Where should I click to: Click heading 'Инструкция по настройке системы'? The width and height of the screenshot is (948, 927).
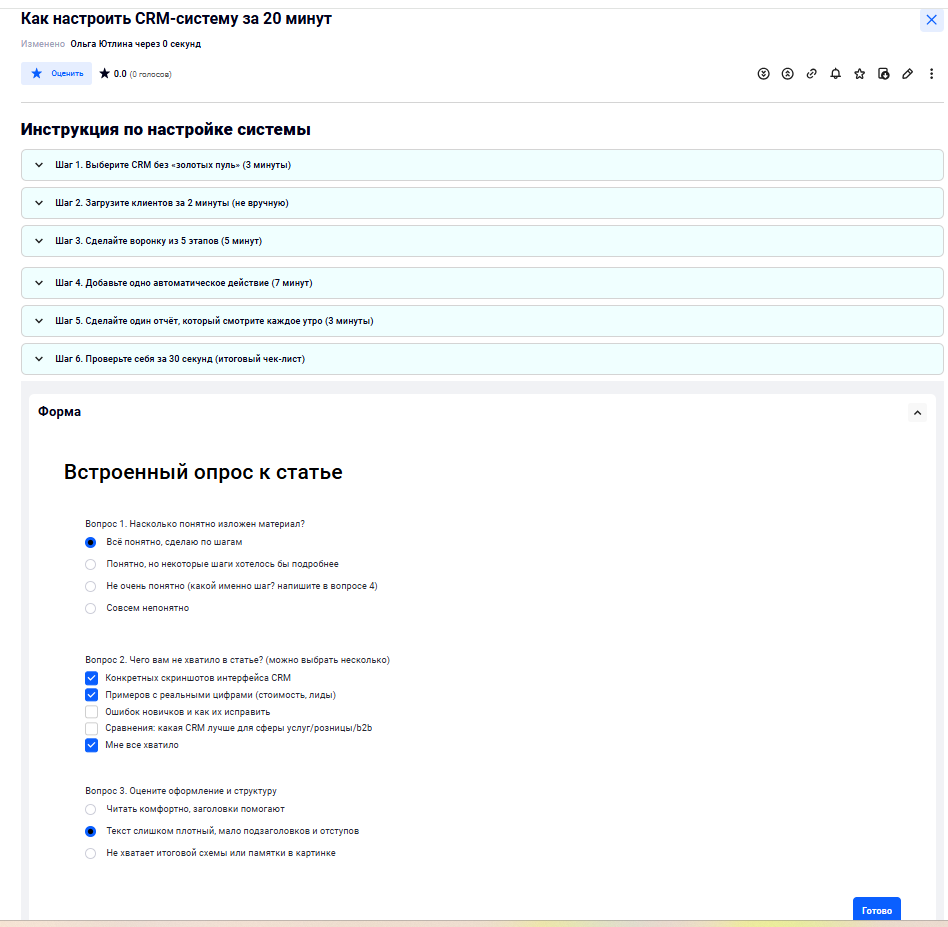[x=166, y=129]
